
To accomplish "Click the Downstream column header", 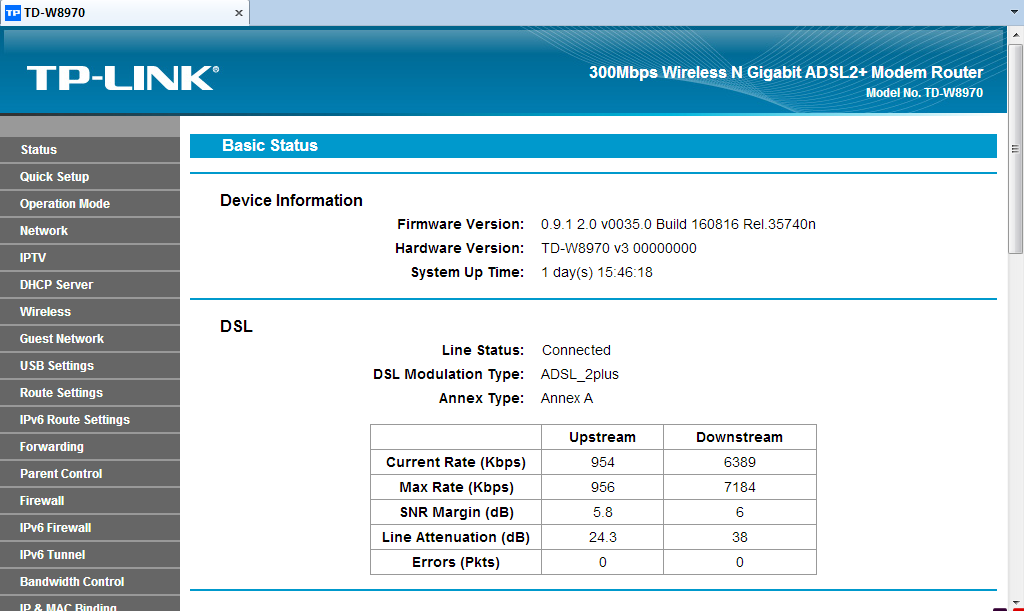I will pos(739,437).
